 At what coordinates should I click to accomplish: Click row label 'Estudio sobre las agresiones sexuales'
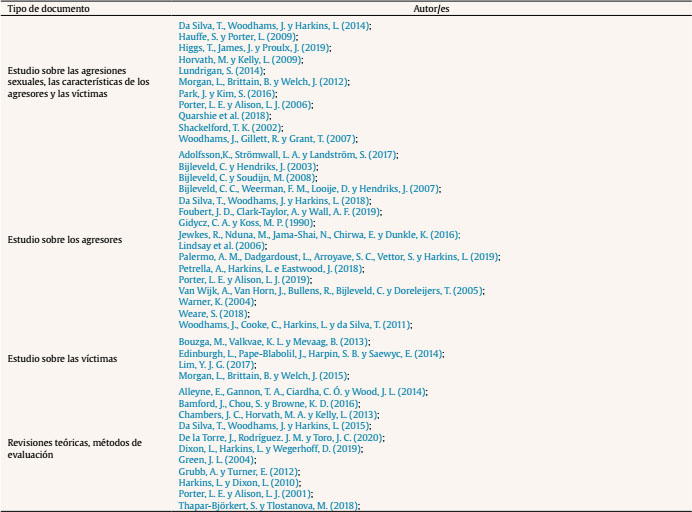point(79,82)
